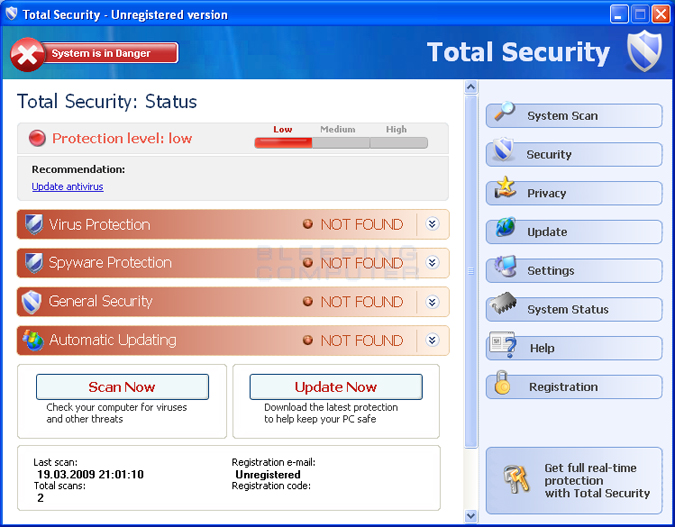Open the Update section
This screenshot has height=527, width=675.
[574, 232]
